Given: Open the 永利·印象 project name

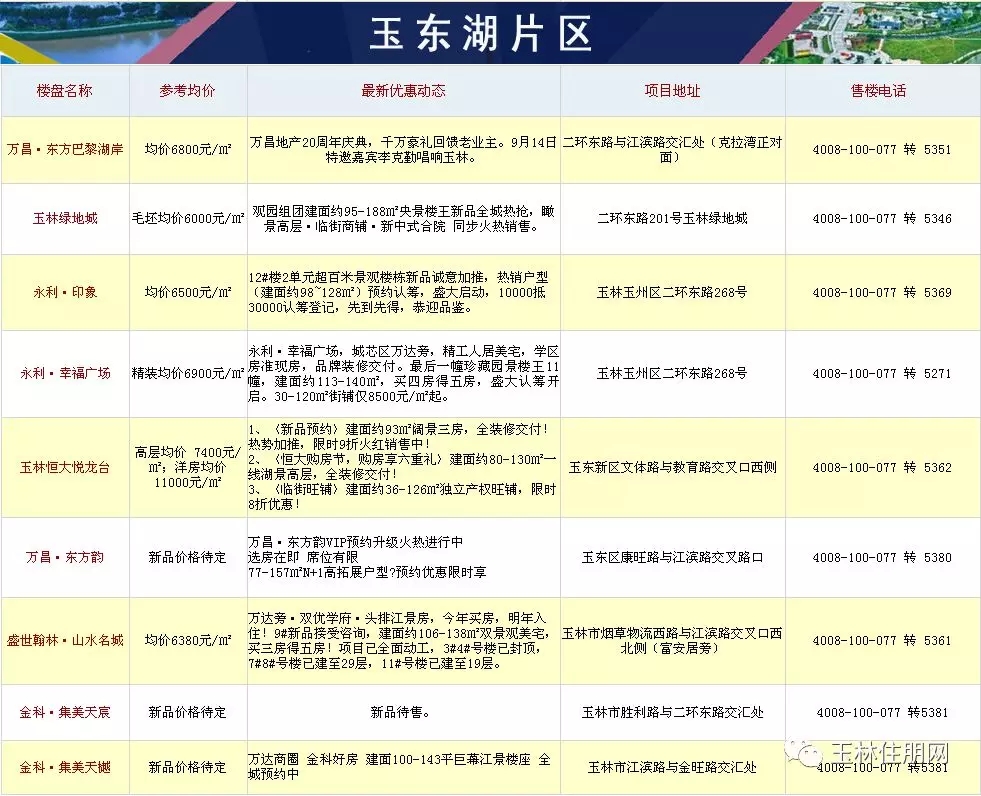Looking at the screenshot, I should tap(65, 292).
